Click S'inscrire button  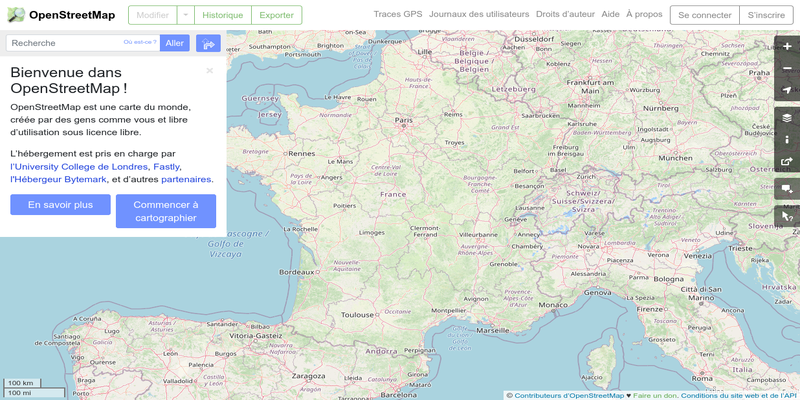[x=766, y=15]
